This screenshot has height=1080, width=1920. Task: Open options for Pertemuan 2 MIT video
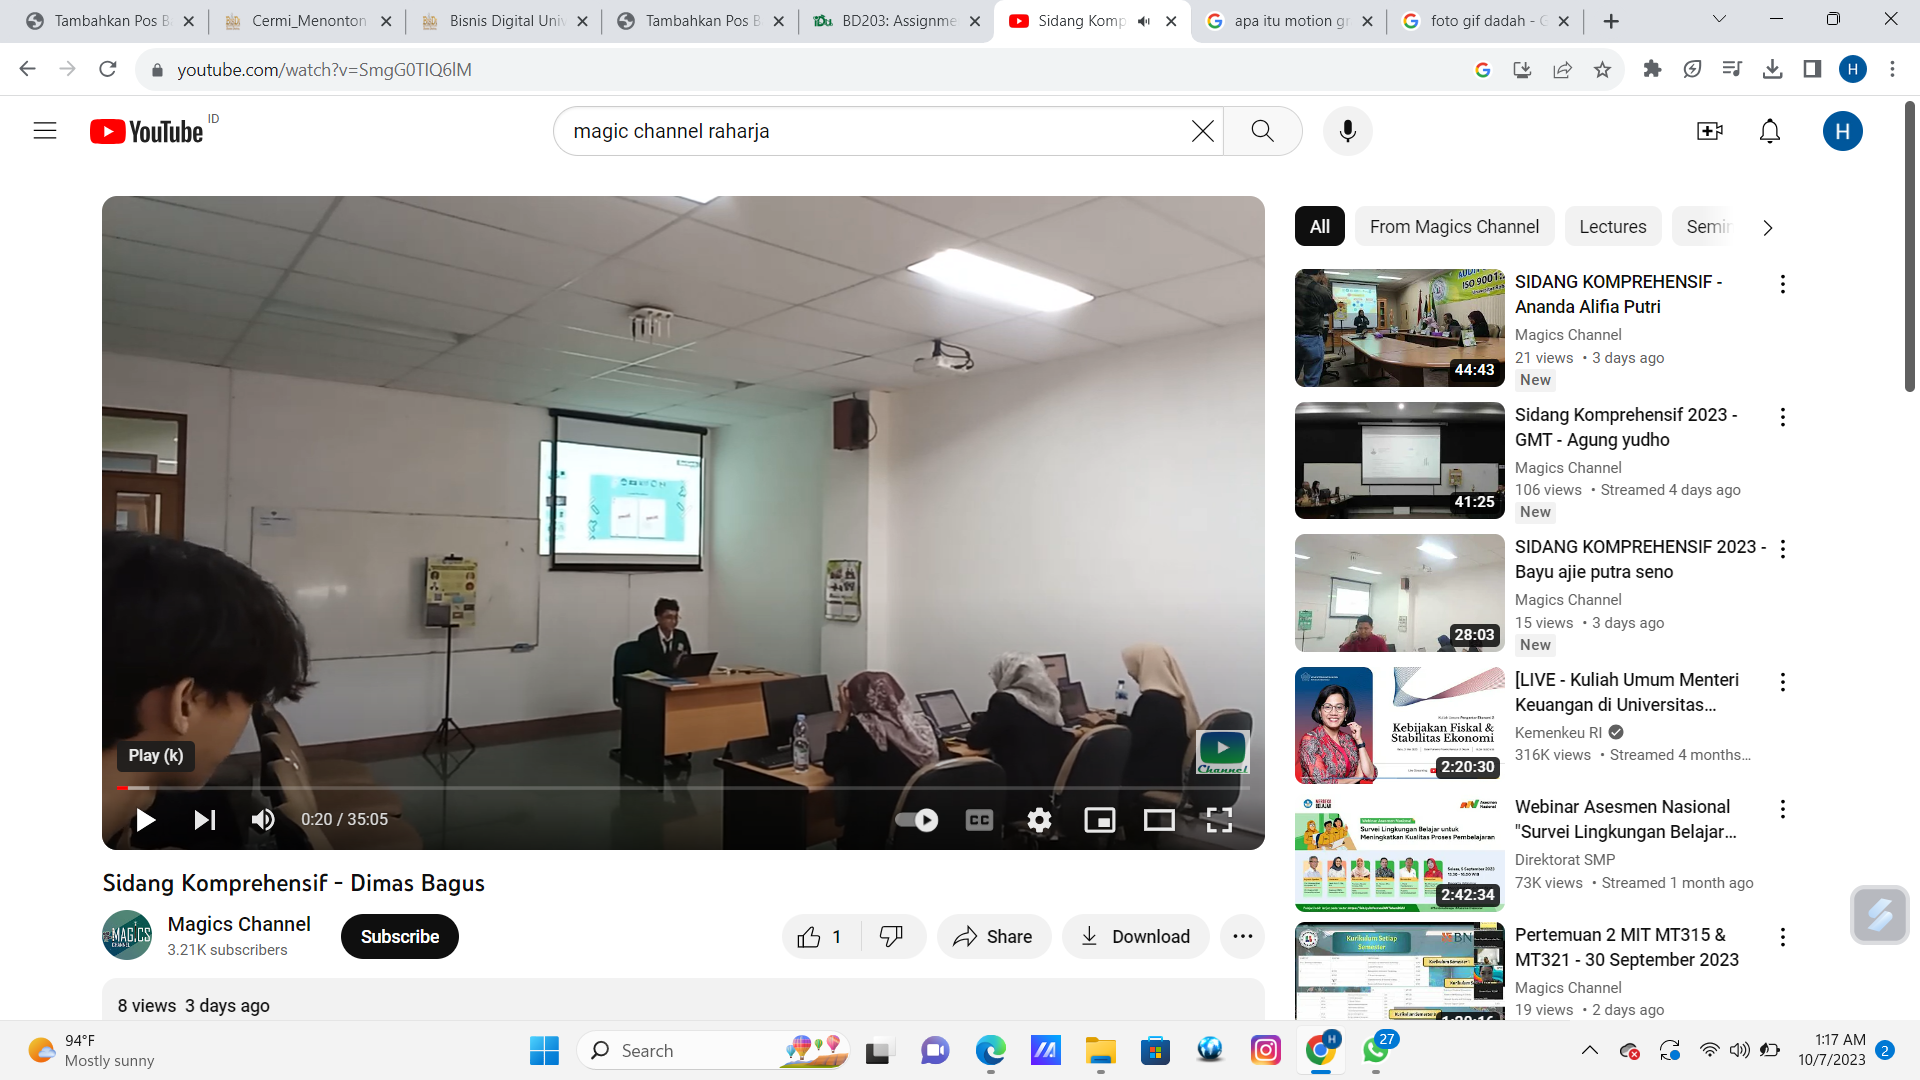pos(1782,937)
